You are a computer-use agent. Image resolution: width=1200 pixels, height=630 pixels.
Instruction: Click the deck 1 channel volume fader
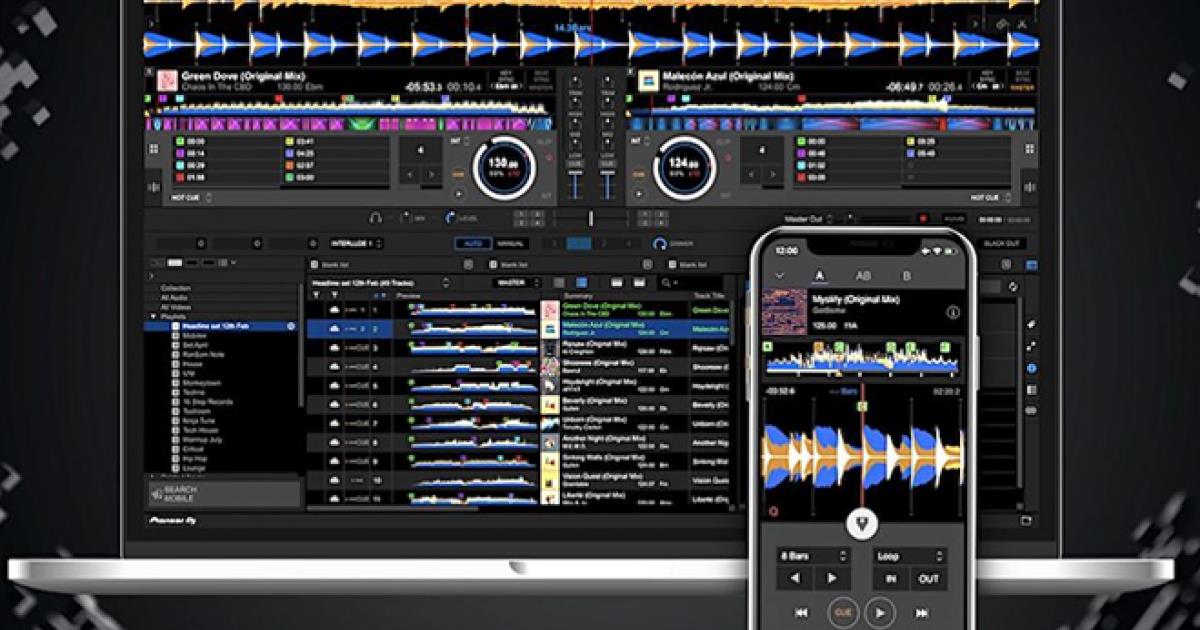click(x=577, y=186)
